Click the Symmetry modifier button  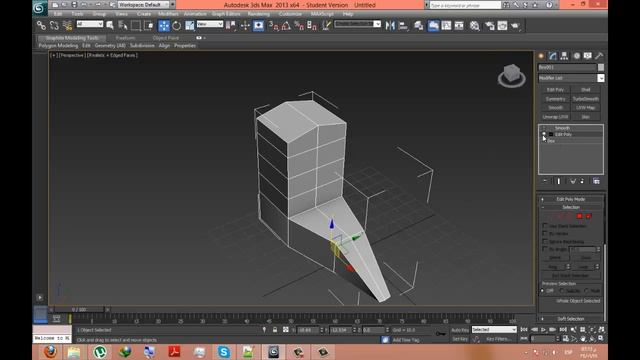tap(556, 98)
